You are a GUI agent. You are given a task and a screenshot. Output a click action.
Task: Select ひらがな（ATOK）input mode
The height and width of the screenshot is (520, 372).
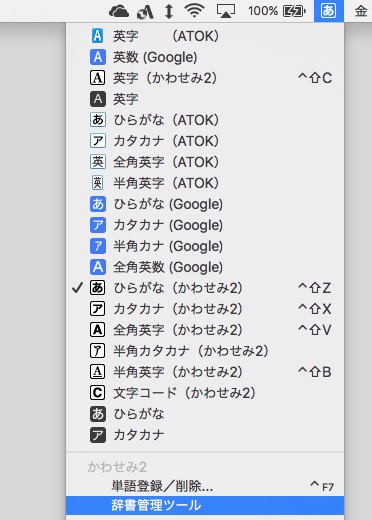point(205,120)
